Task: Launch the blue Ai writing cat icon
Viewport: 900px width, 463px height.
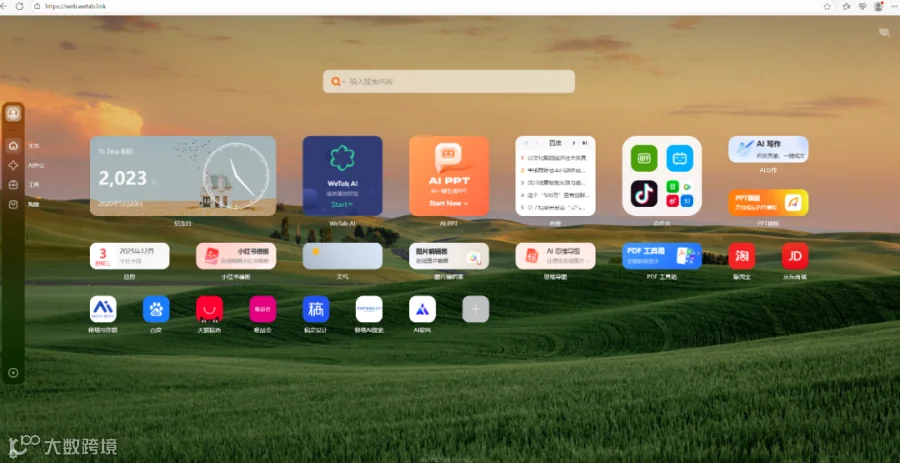Action: click(x=103, y=309)
